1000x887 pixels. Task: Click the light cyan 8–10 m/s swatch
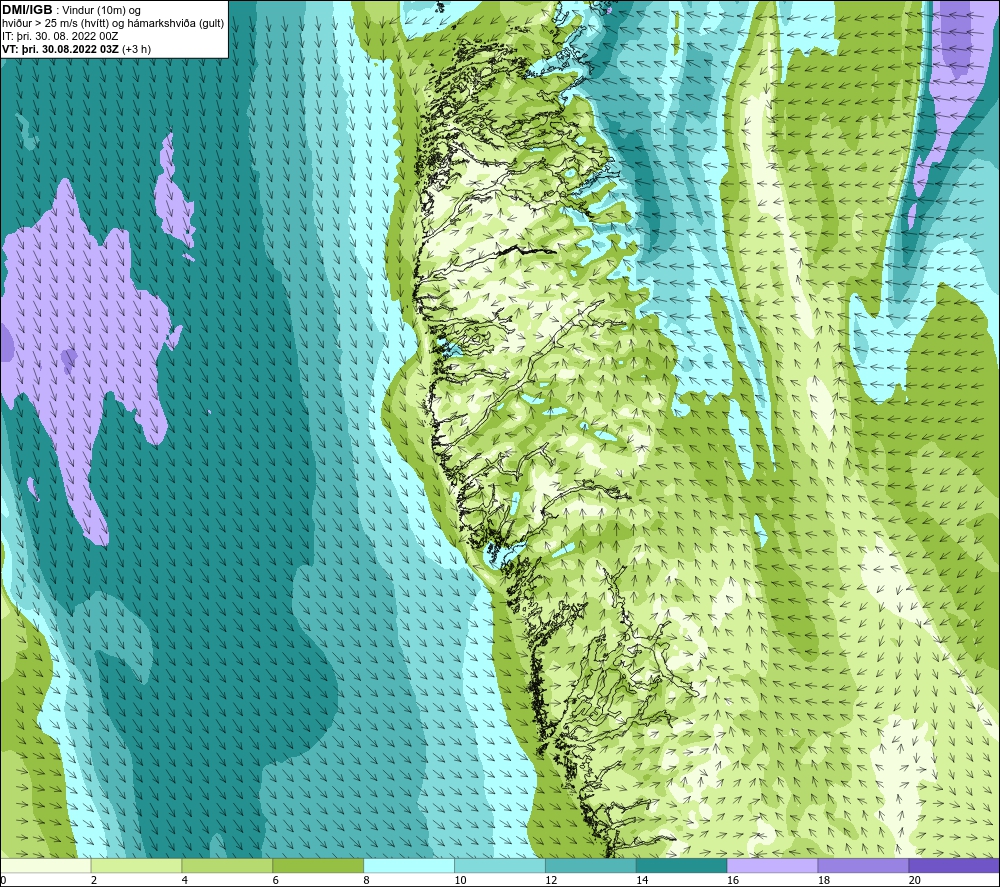click(x=409, y=865)
